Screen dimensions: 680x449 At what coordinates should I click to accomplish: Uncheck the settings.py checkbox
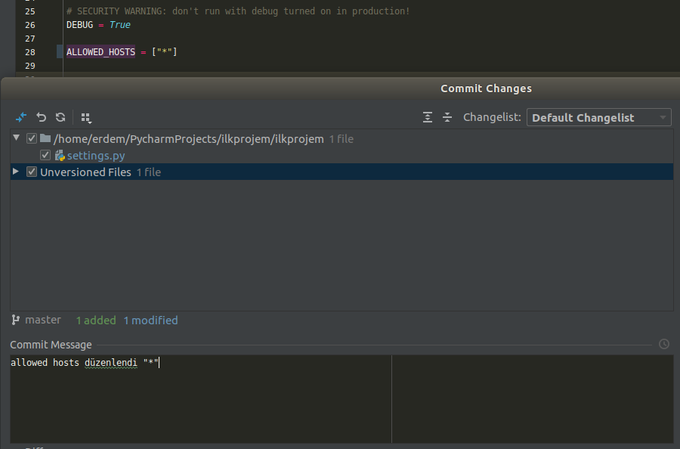pyautogui.click(x=45, y=155)
